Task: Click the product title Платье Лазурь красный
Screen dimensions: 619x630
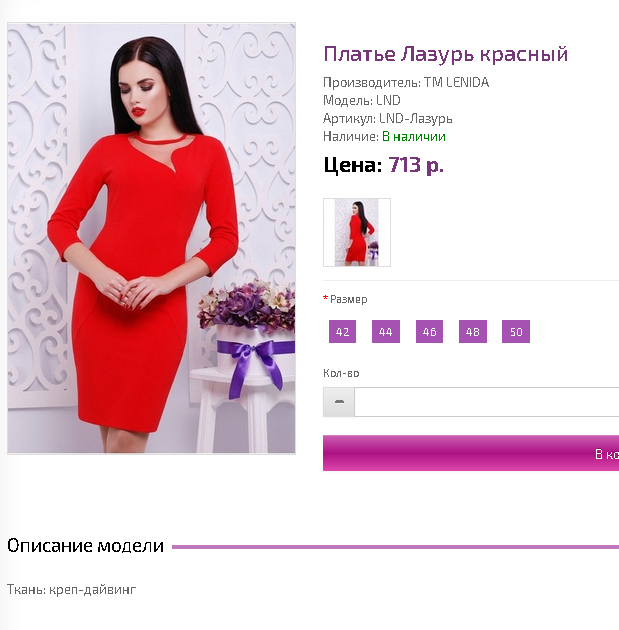Action: point(445,54)
